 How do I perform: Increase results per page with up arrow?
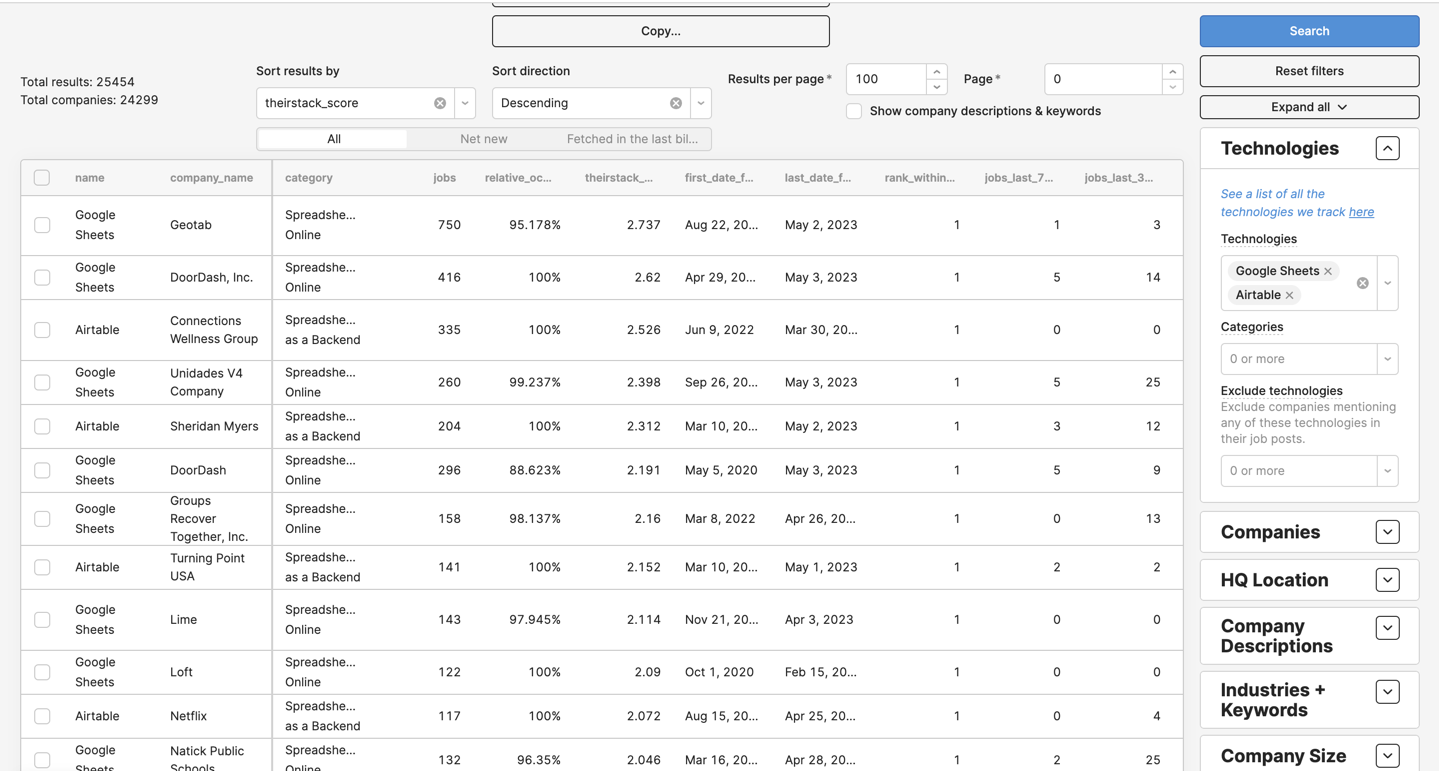coord(936,72)
